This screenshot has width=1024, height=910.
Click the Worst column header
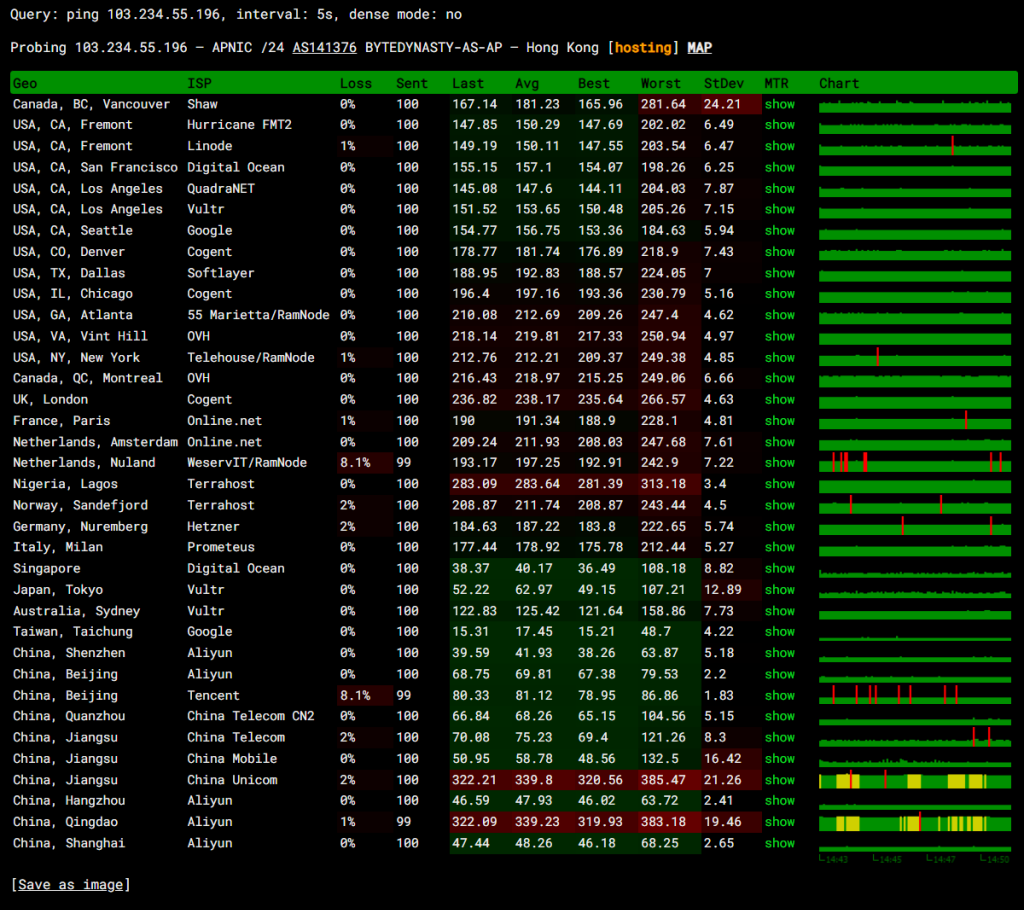[x=660, y=84]
